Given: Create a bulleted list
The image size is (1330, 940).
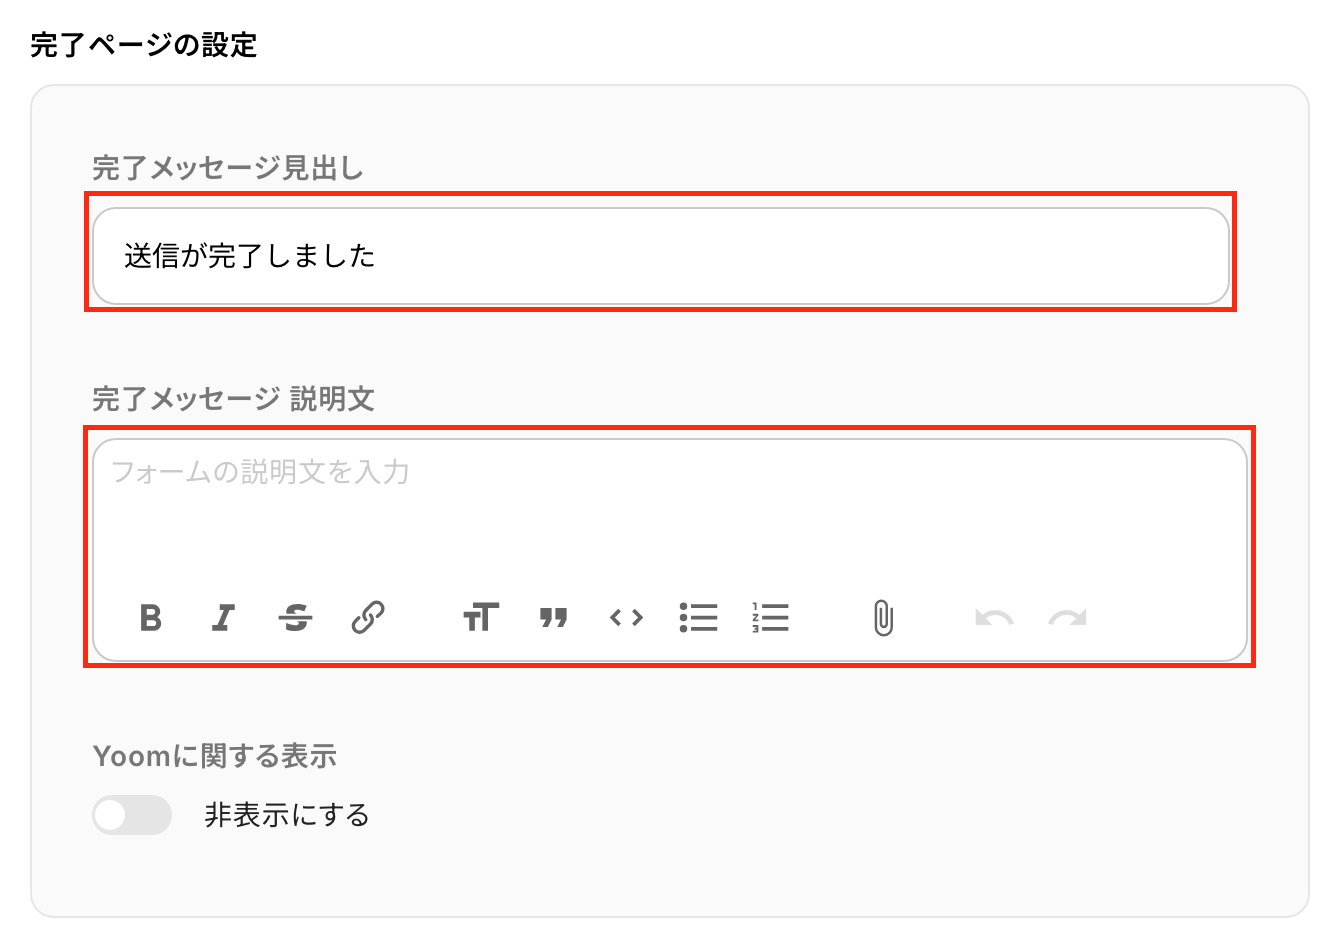Looking at the screenshot, I should pyautogui.click(x=698, y=618).
